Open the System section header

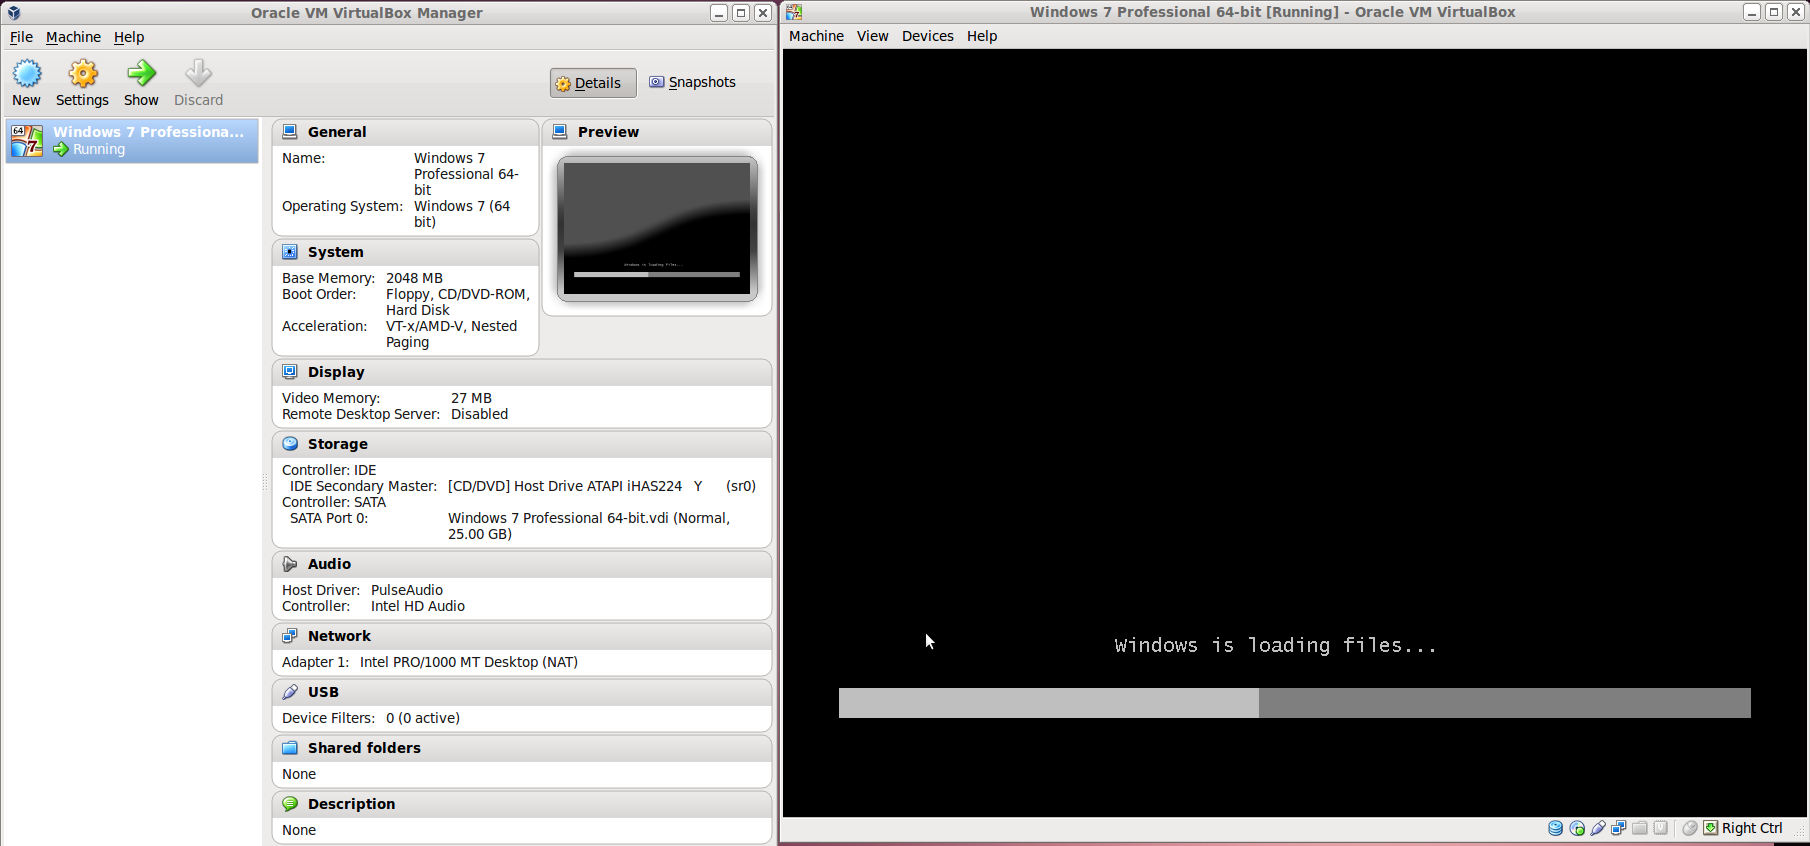[x=405, y=252]
